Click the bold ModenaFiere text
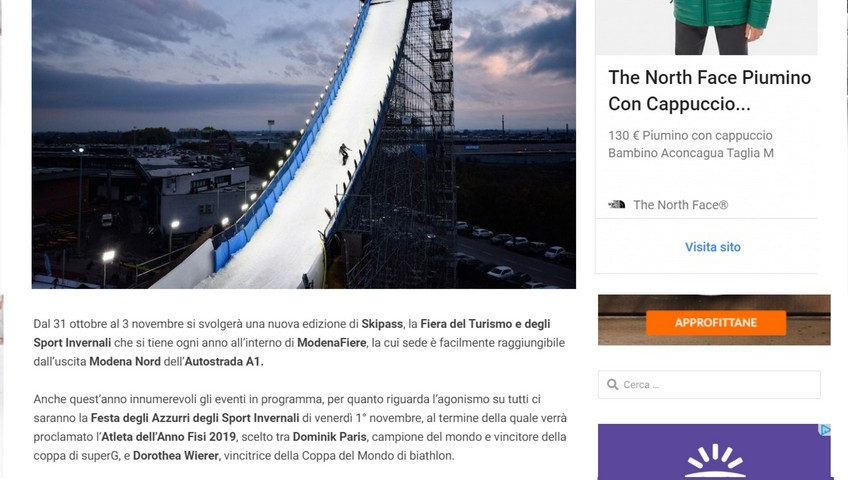 [331, 343]
